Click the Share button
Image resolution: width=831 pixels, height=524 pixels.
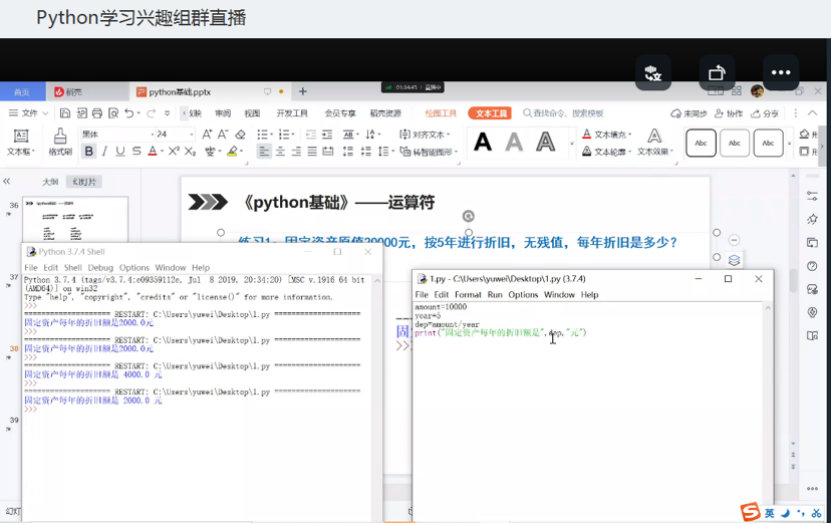click(765, 114)
